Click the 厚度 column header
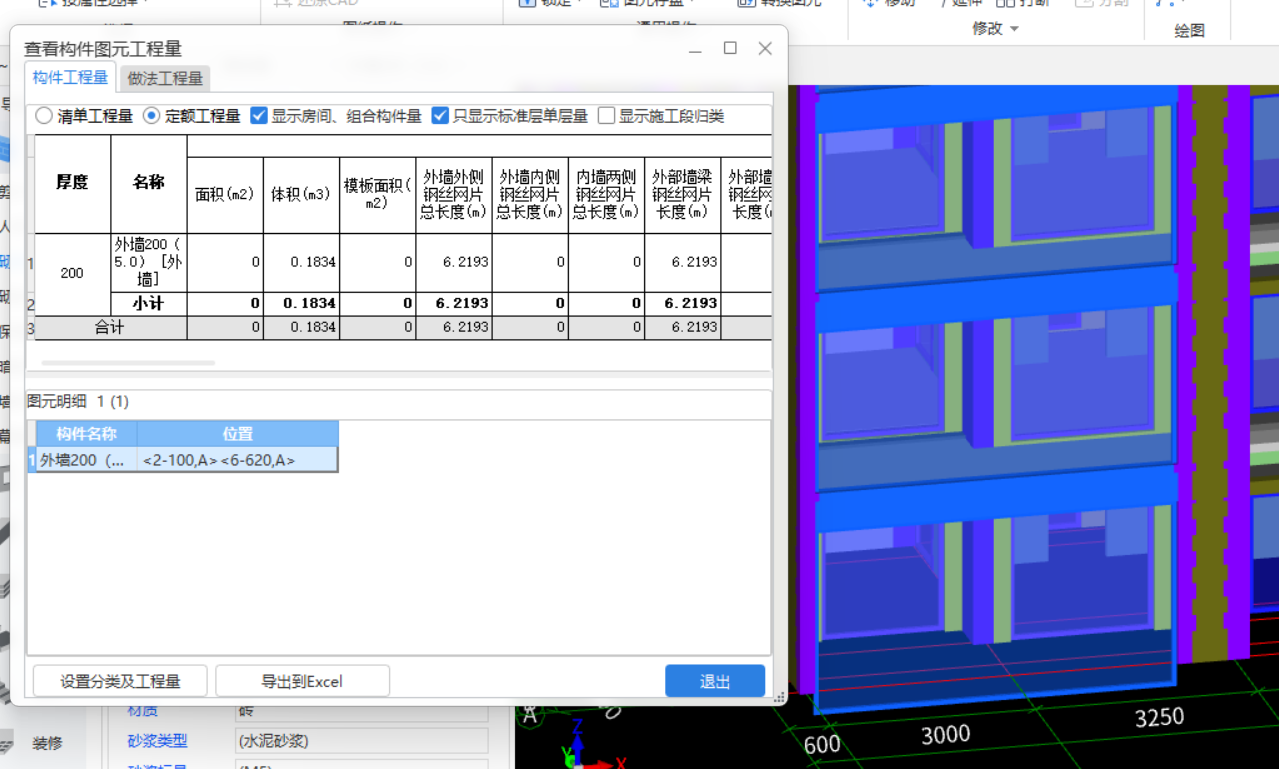Viewport: 1279px width, 769px height. tap(72, 183)
